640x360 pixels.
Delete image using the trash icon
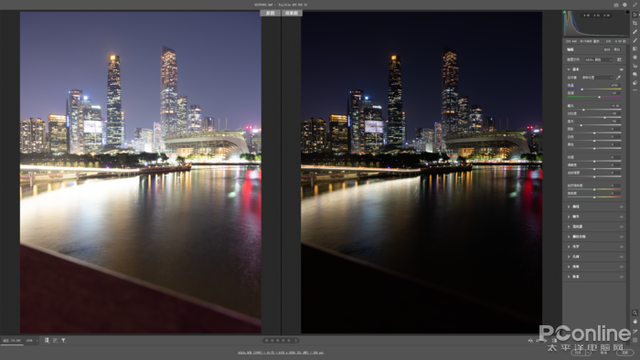[x=296, y=340]
